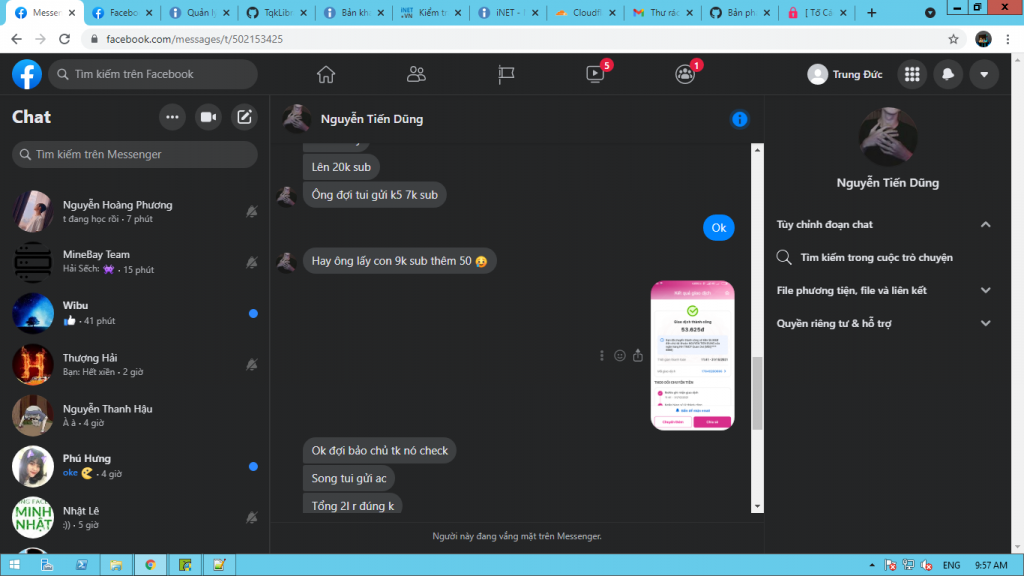The image size is (1024, 576).
Task: Click the Tìm kiếm trên Messenger search field
Action: [x=135, y=155]
